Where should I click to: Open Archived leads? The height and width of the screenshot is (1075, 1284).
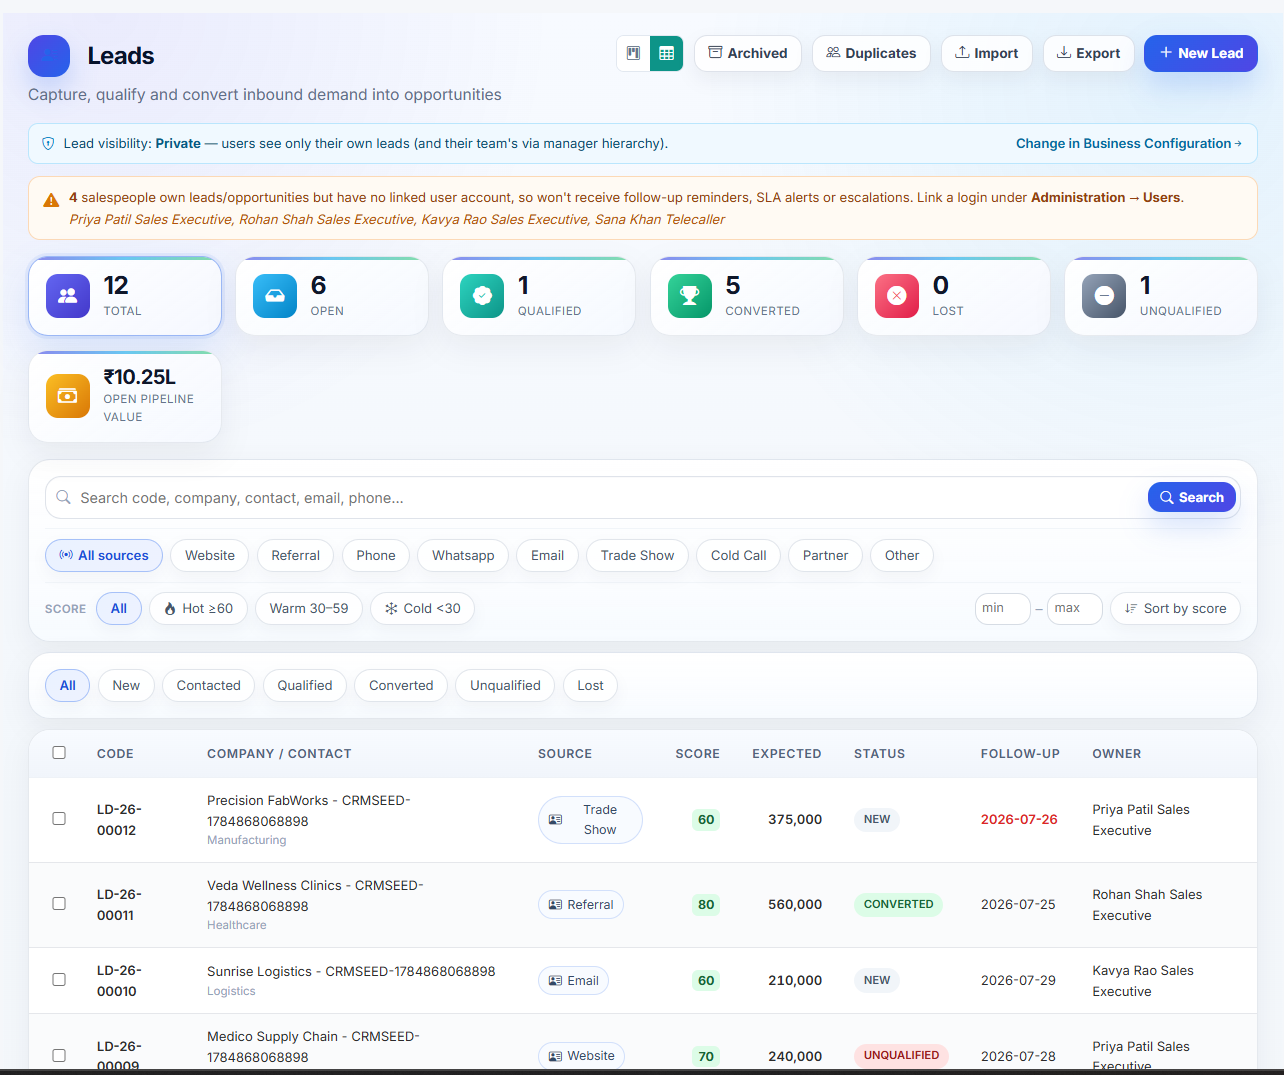click(x=748, y=53)
